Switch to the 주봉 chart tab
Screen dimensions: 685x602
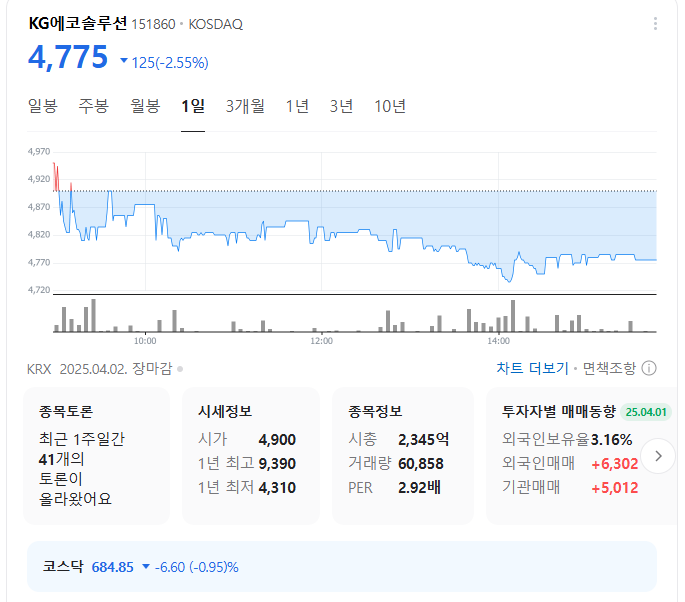(x=93, y=106)
